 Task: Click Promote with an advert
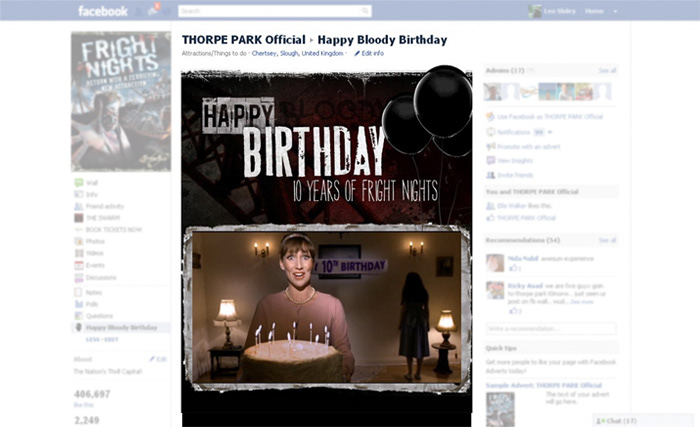pos(529,147)
